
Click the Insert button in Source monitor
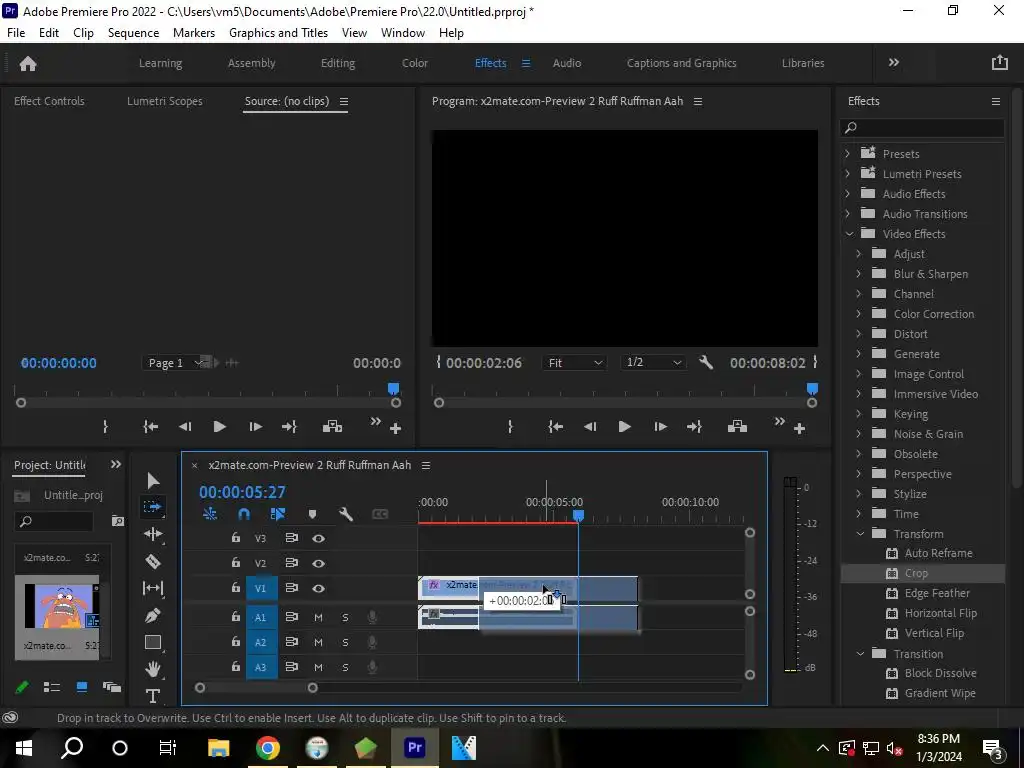(x=332, y=426)
